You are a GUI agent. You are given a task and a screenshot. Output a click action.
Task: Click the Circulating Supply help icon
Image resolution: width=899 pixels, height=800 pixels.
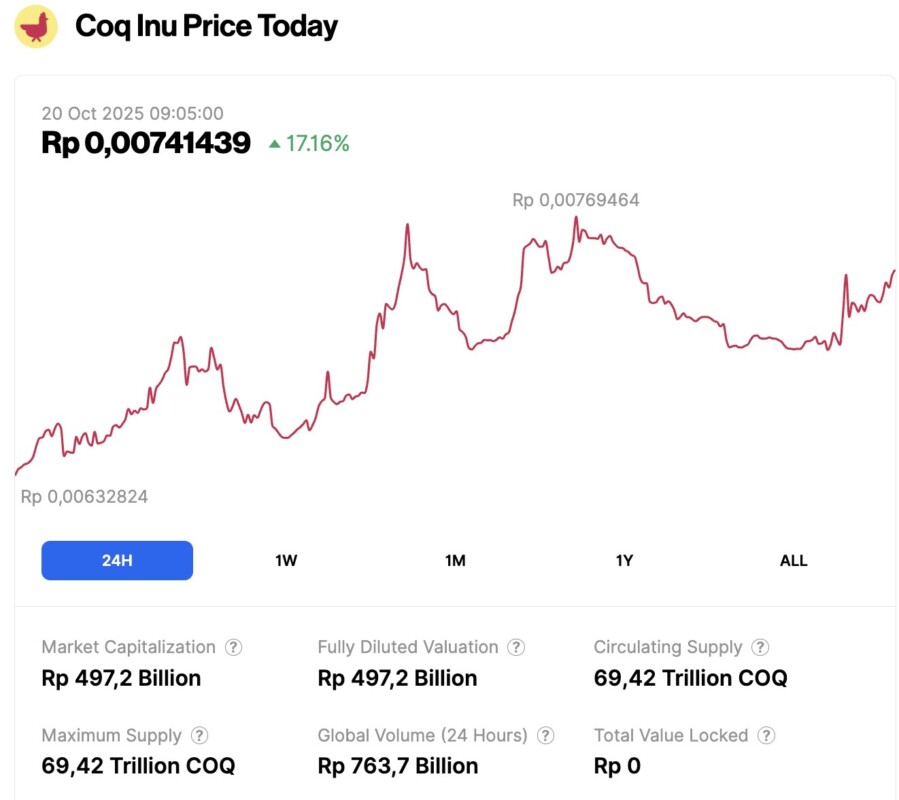(x=760, y=647)
